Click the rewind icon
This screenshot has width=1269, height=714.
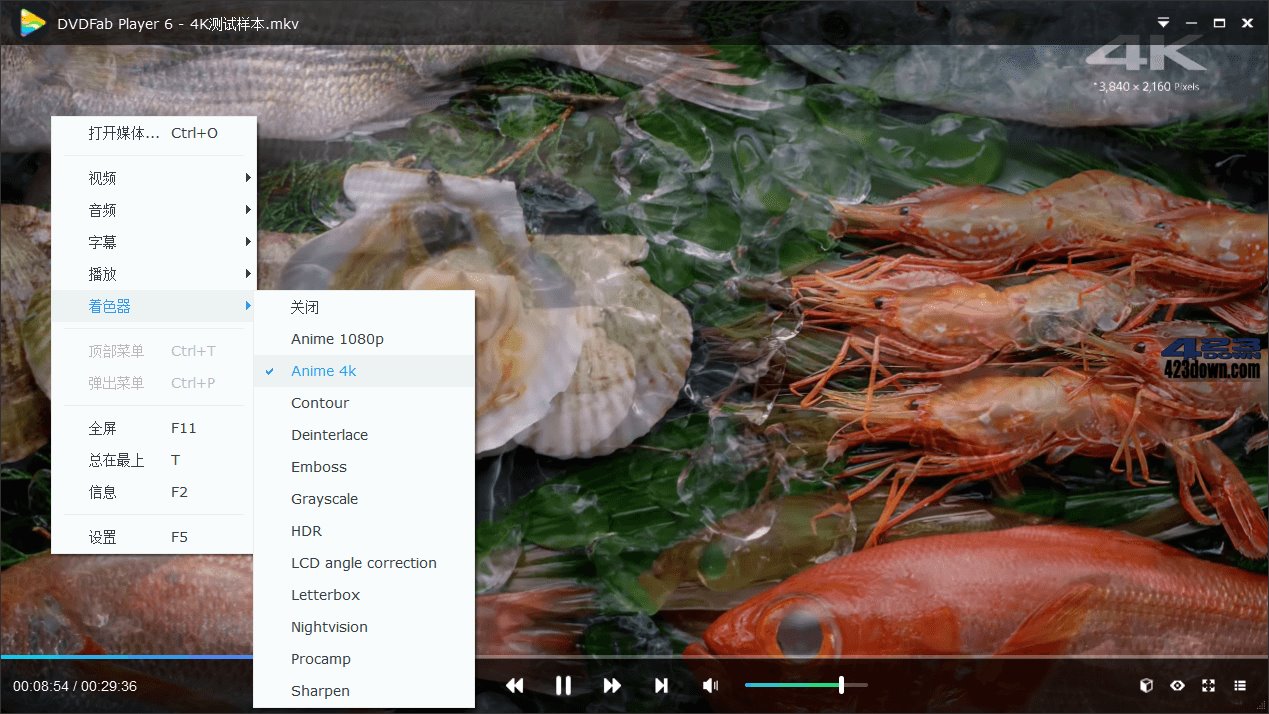pyautogui.click(x=514, y=685)
